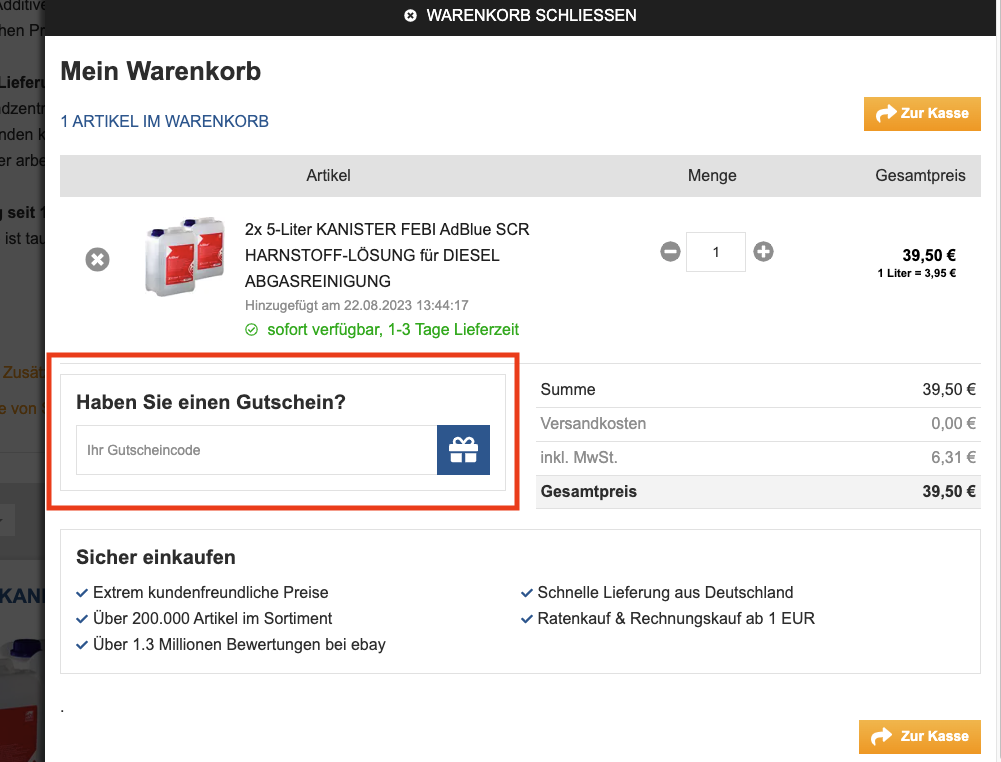This screenshot has width=1001, height=762.
Task: Click the X icon beside Warenkorb schliessen
Action: point(410,16)
